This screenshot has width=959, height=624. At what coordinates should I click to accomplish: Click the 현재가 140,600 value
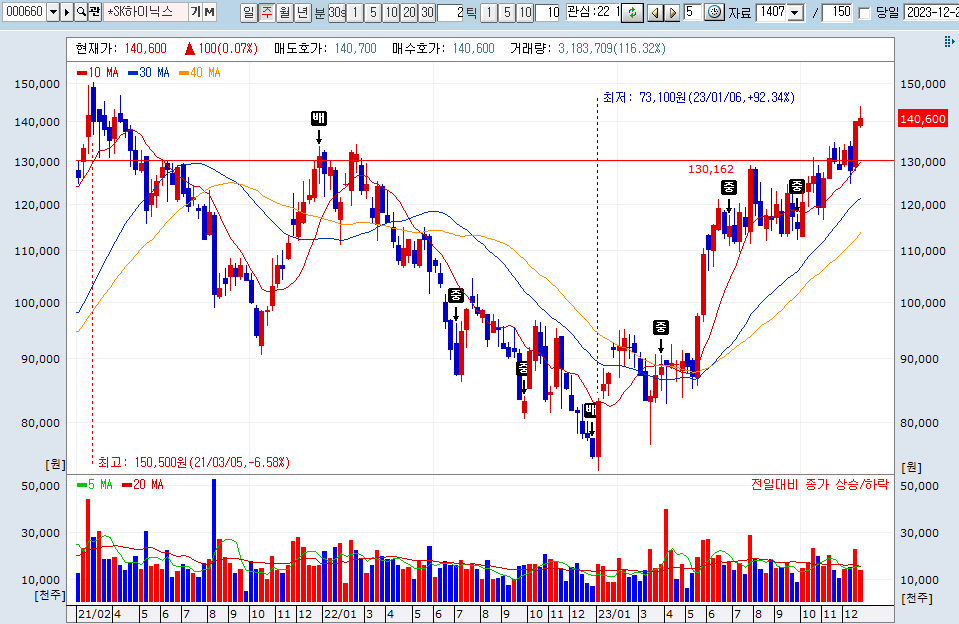146,48
